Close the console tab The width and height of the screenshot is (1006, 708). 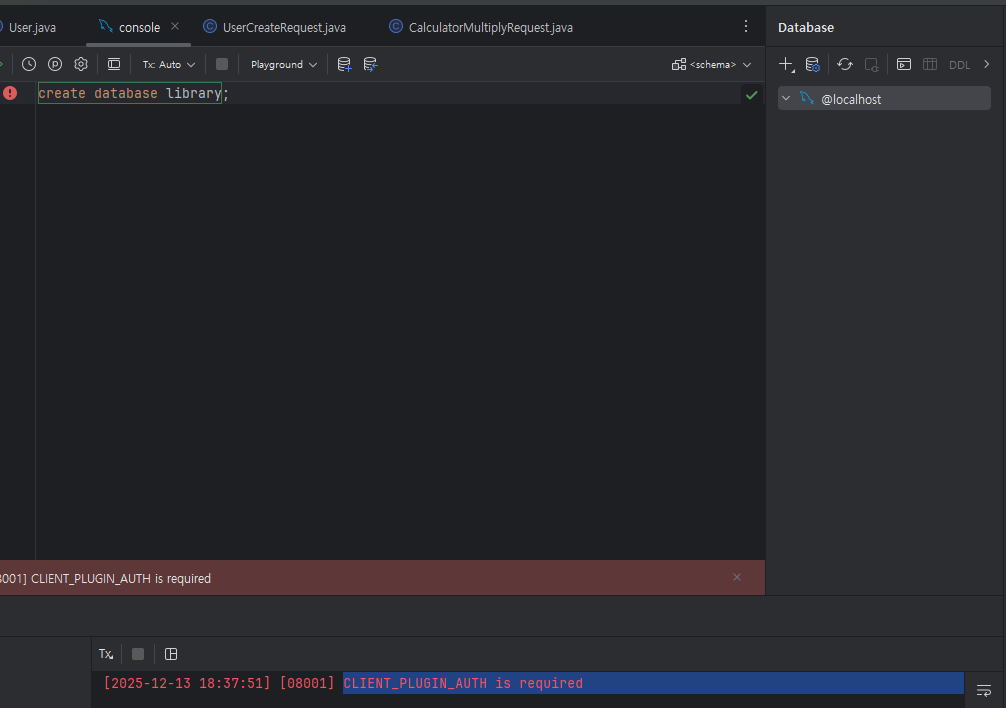pyautogui.click(x=175, y=27)
